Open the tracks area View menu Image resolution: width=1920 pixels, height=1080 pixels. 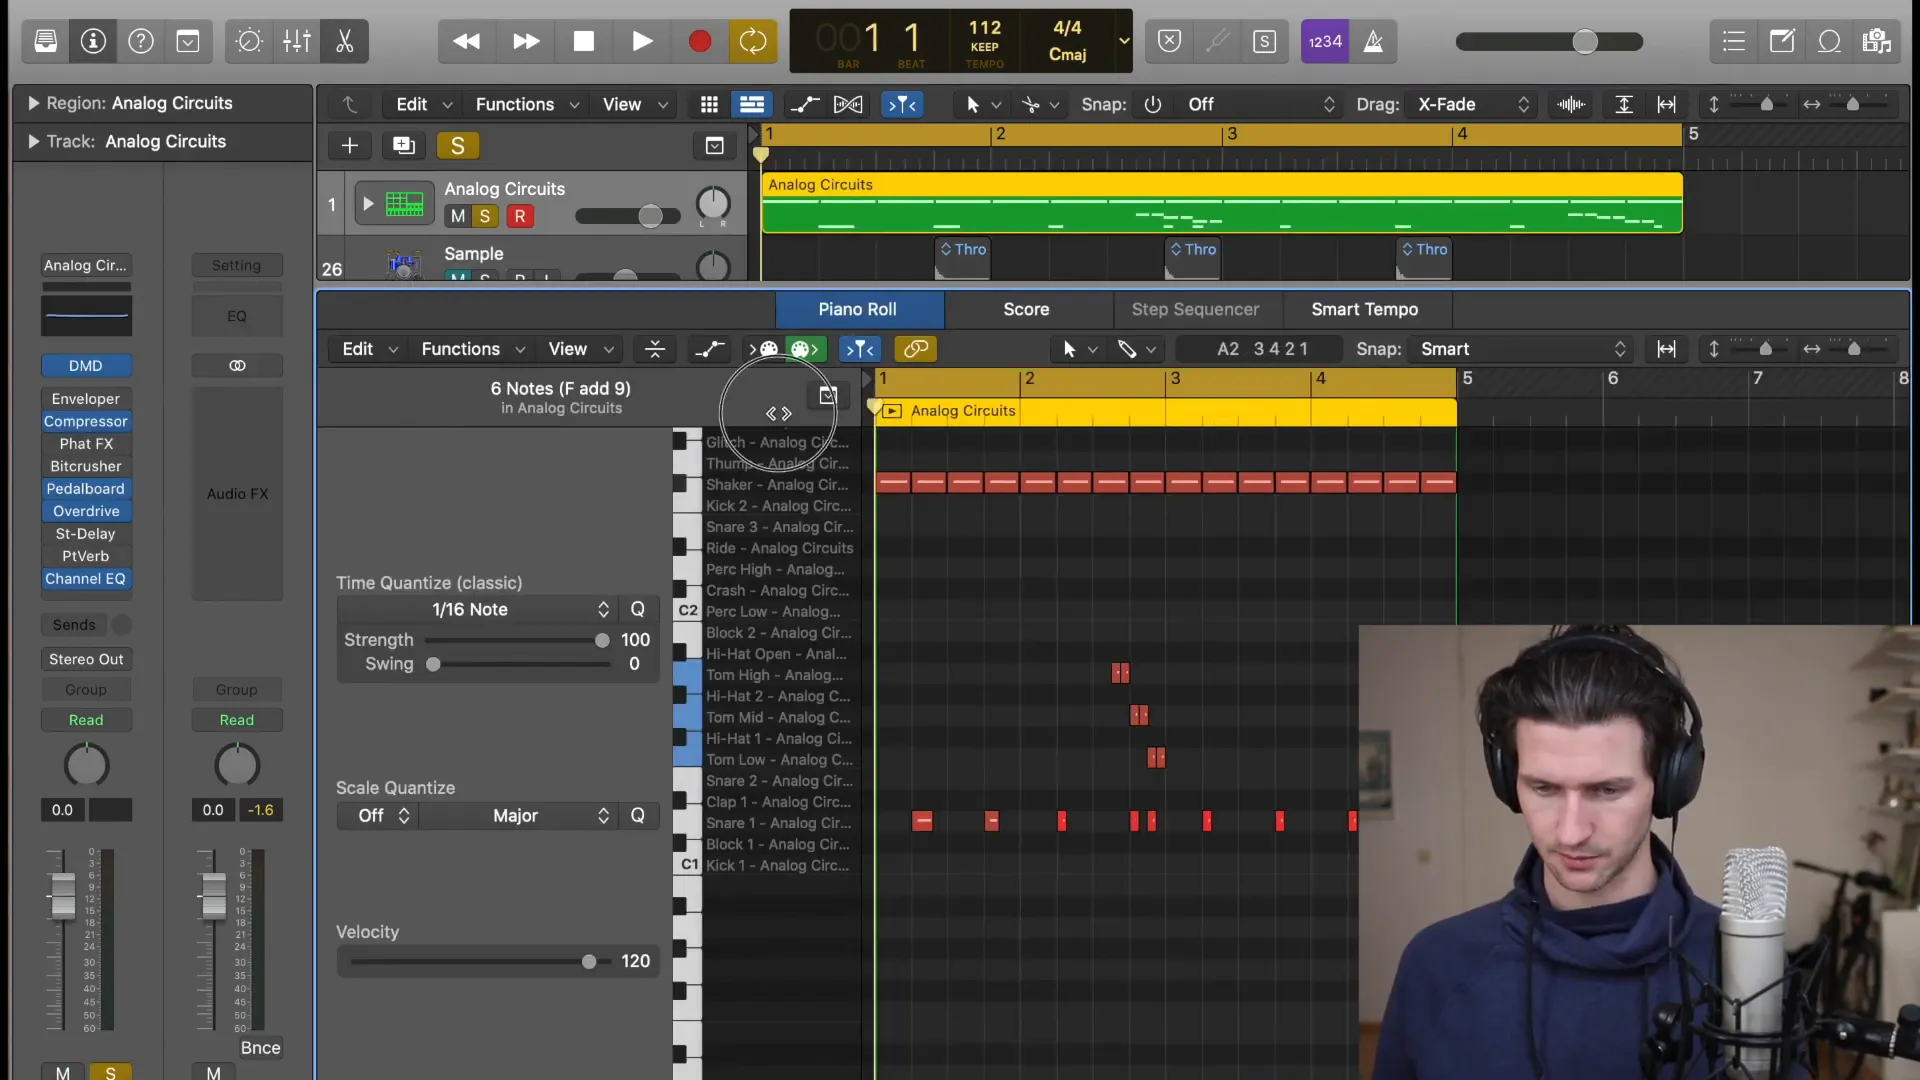click(634, 104)
